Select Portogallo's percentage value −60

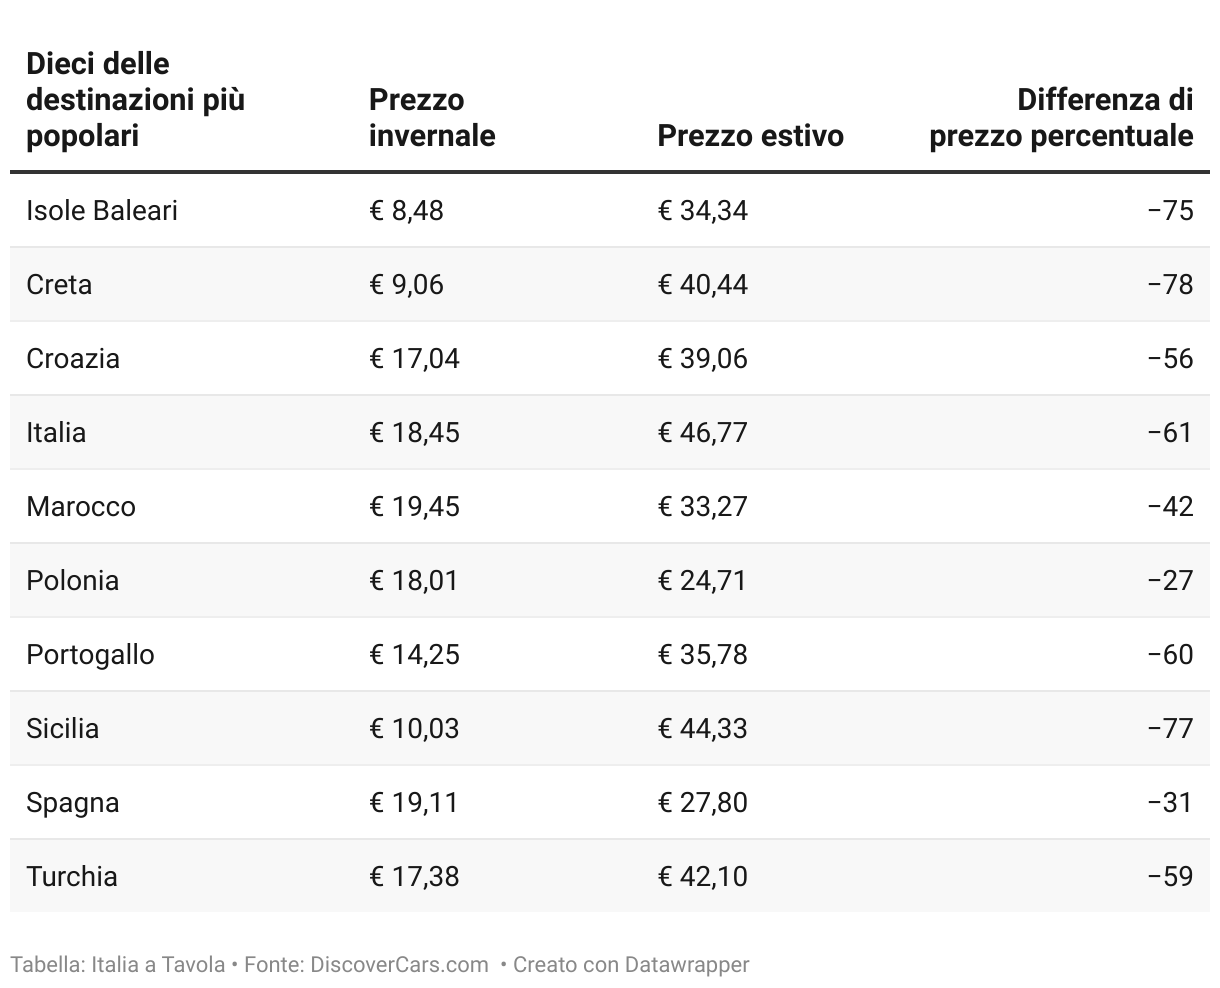tap(1170, 655)
